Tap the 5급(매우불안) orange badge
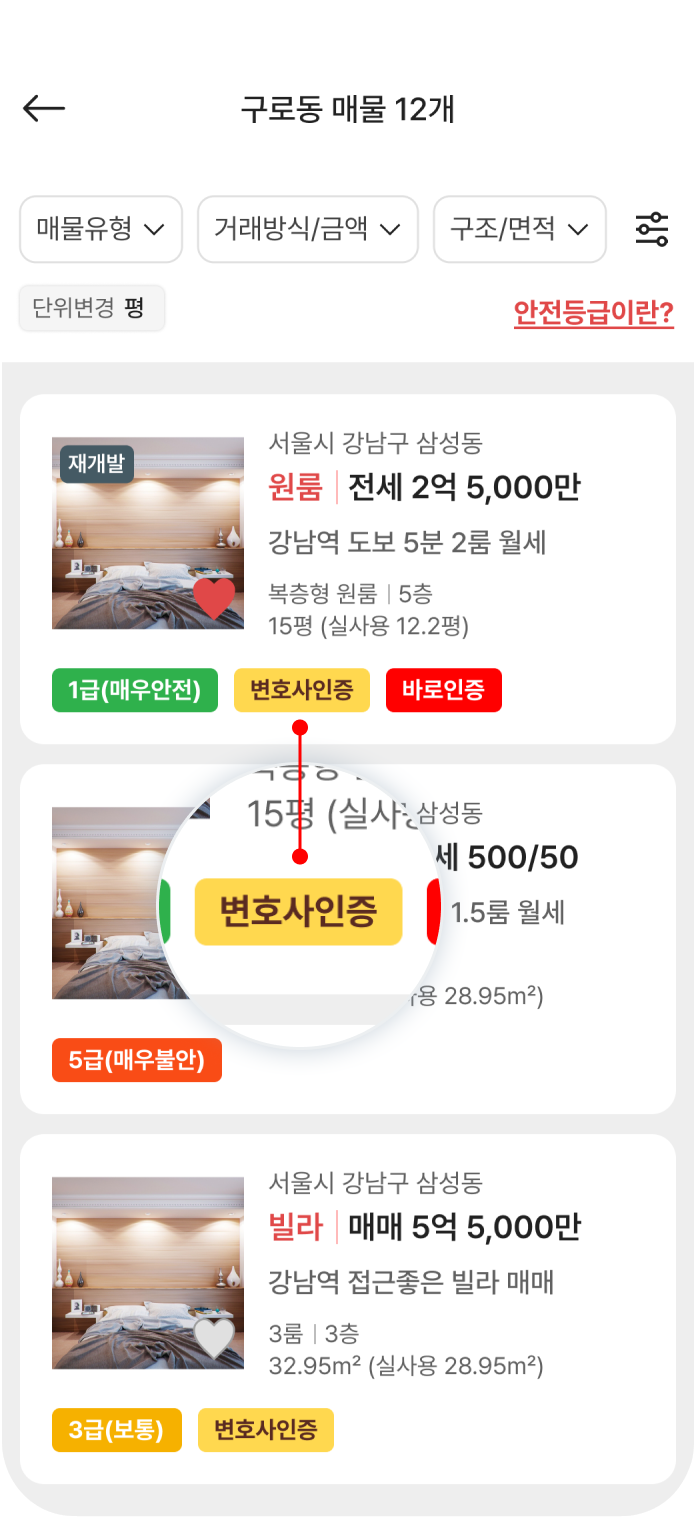The width and height of the screenshot is (694, 1518). 137,1061
